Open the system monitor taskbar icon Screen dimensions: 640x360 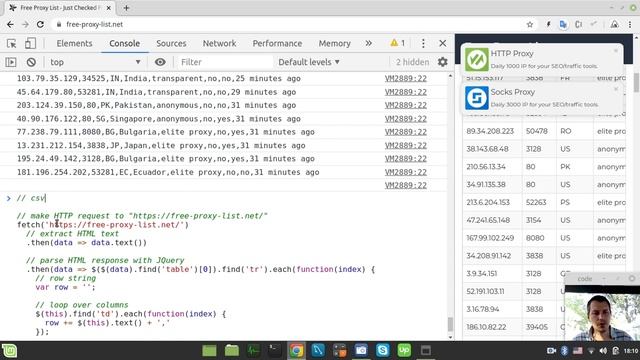pos(253,350)
